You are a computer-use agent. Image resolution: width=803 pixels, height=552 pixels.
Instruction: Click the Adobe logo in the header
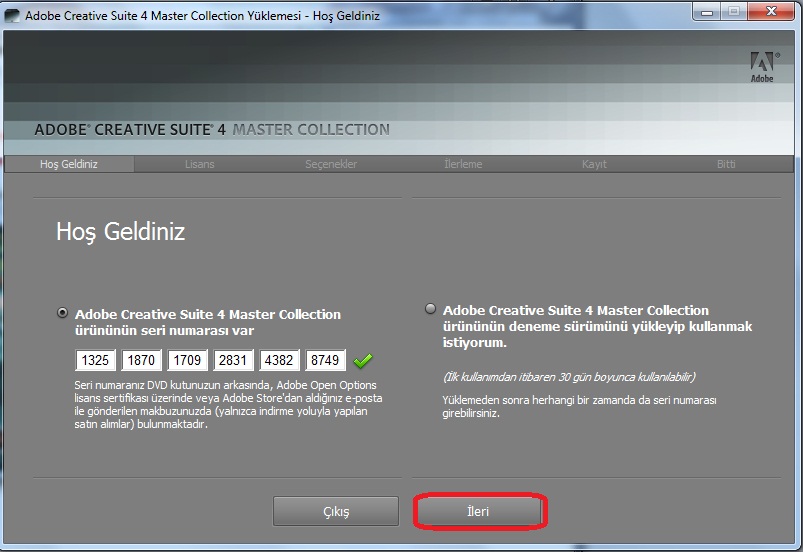pyautogui.click(x=763, y=67)
